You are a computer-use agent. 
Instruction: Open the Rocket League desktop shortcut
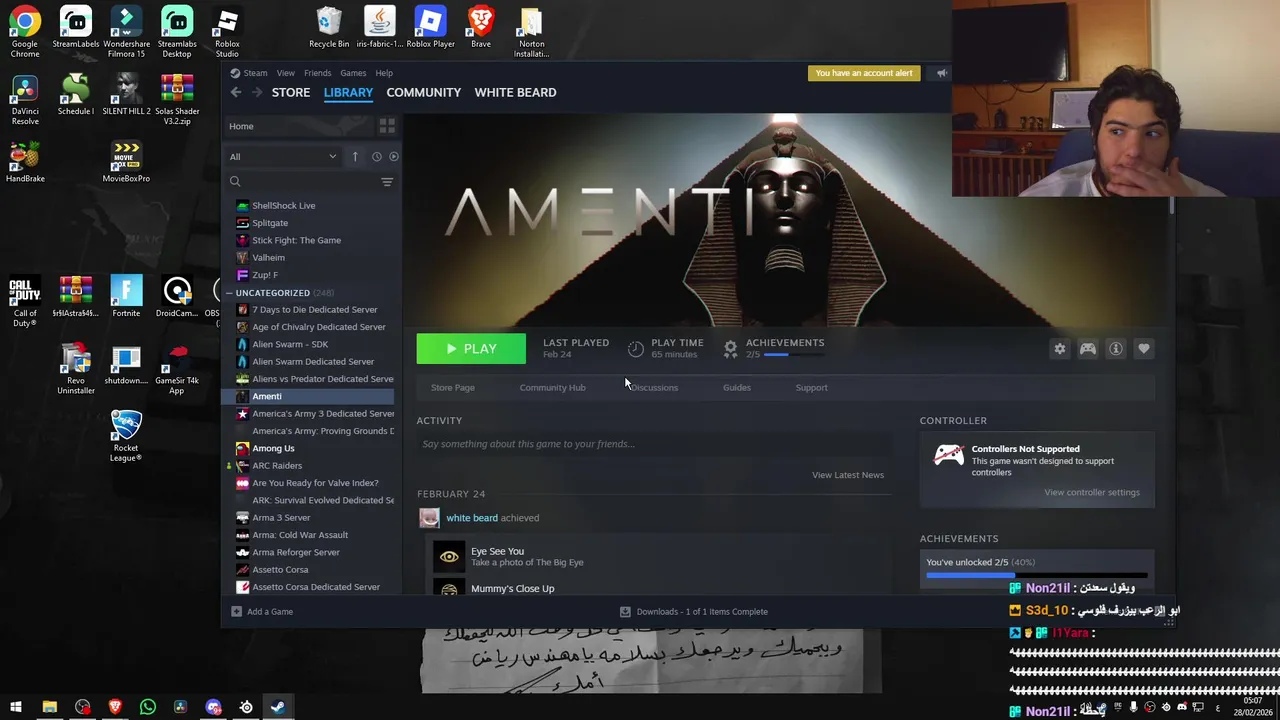(x=126, y=436)
